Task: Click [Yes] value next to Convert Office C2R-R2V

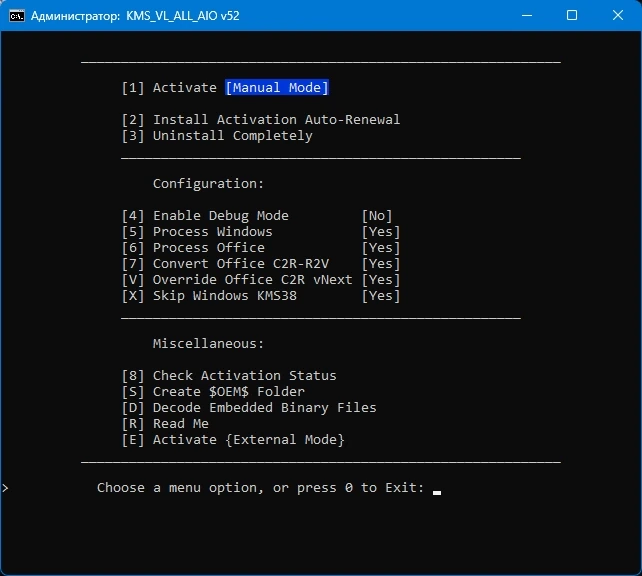Action: pyautogui.click(x=381, y=264)
